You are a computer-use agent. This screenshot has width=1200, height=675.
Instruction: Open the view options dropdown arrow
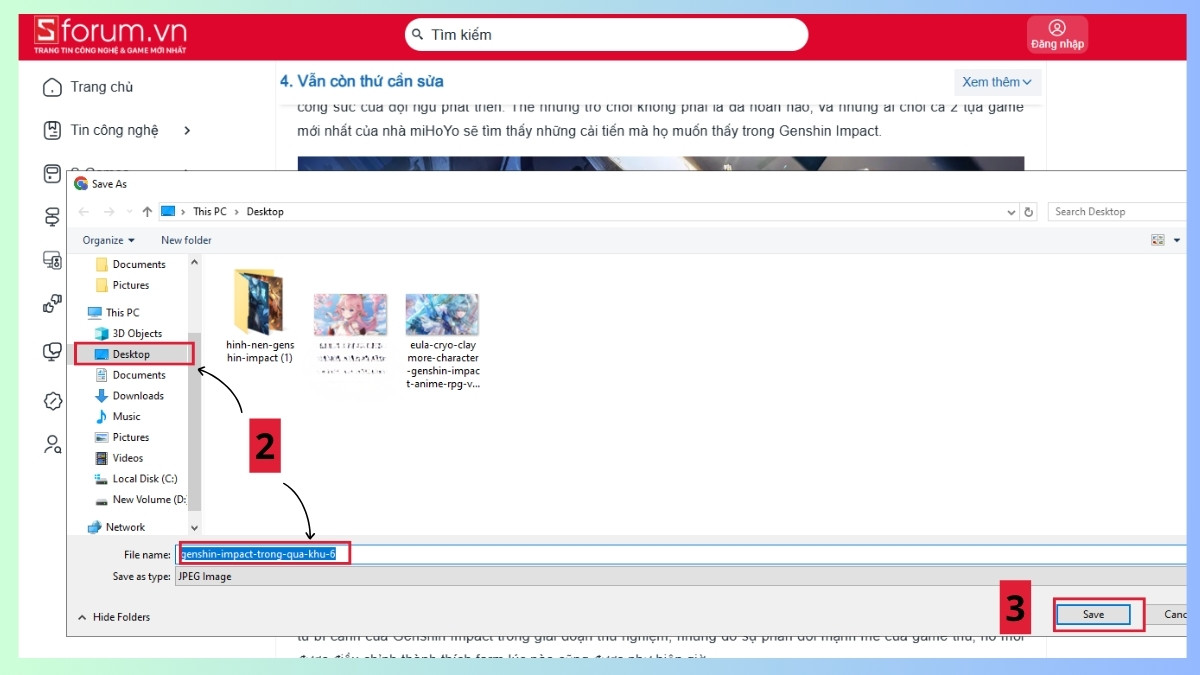click(1177, 240)
